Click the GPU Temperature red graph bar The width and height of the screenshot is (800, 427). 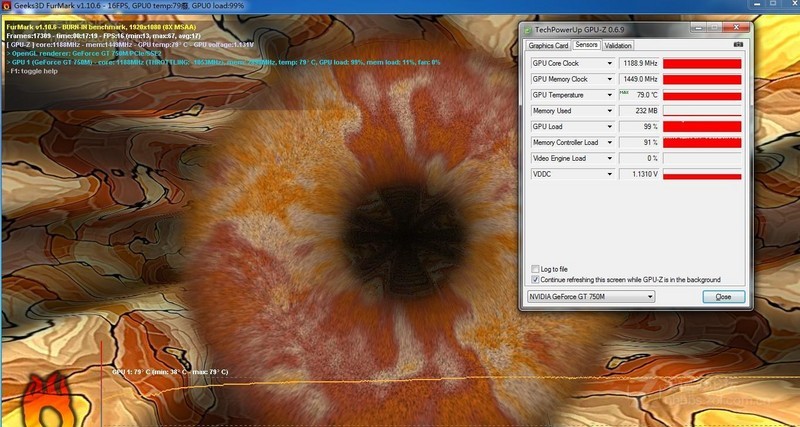click(x=702, y=95)
